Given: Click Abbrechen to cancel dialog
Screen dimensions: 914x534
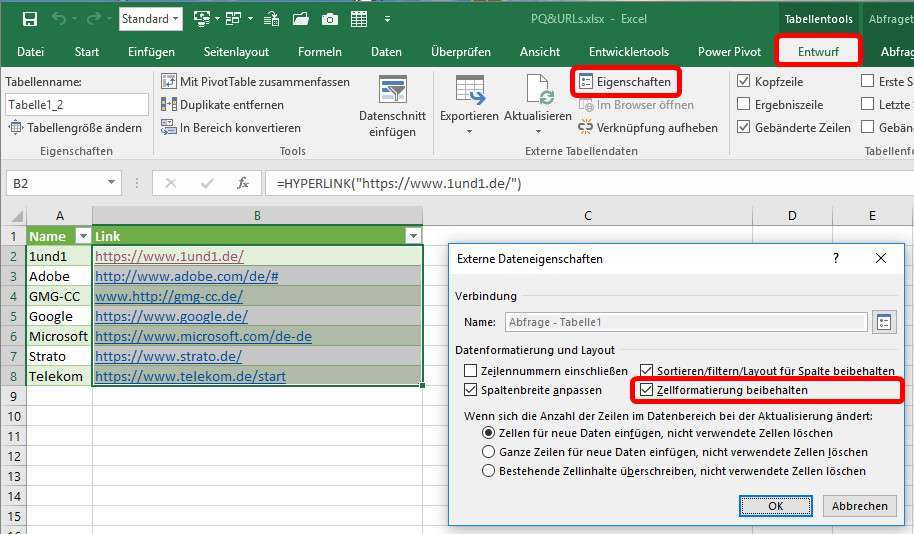Looking at the screenshot, I should pyautogui.click(x=859, y=506).
